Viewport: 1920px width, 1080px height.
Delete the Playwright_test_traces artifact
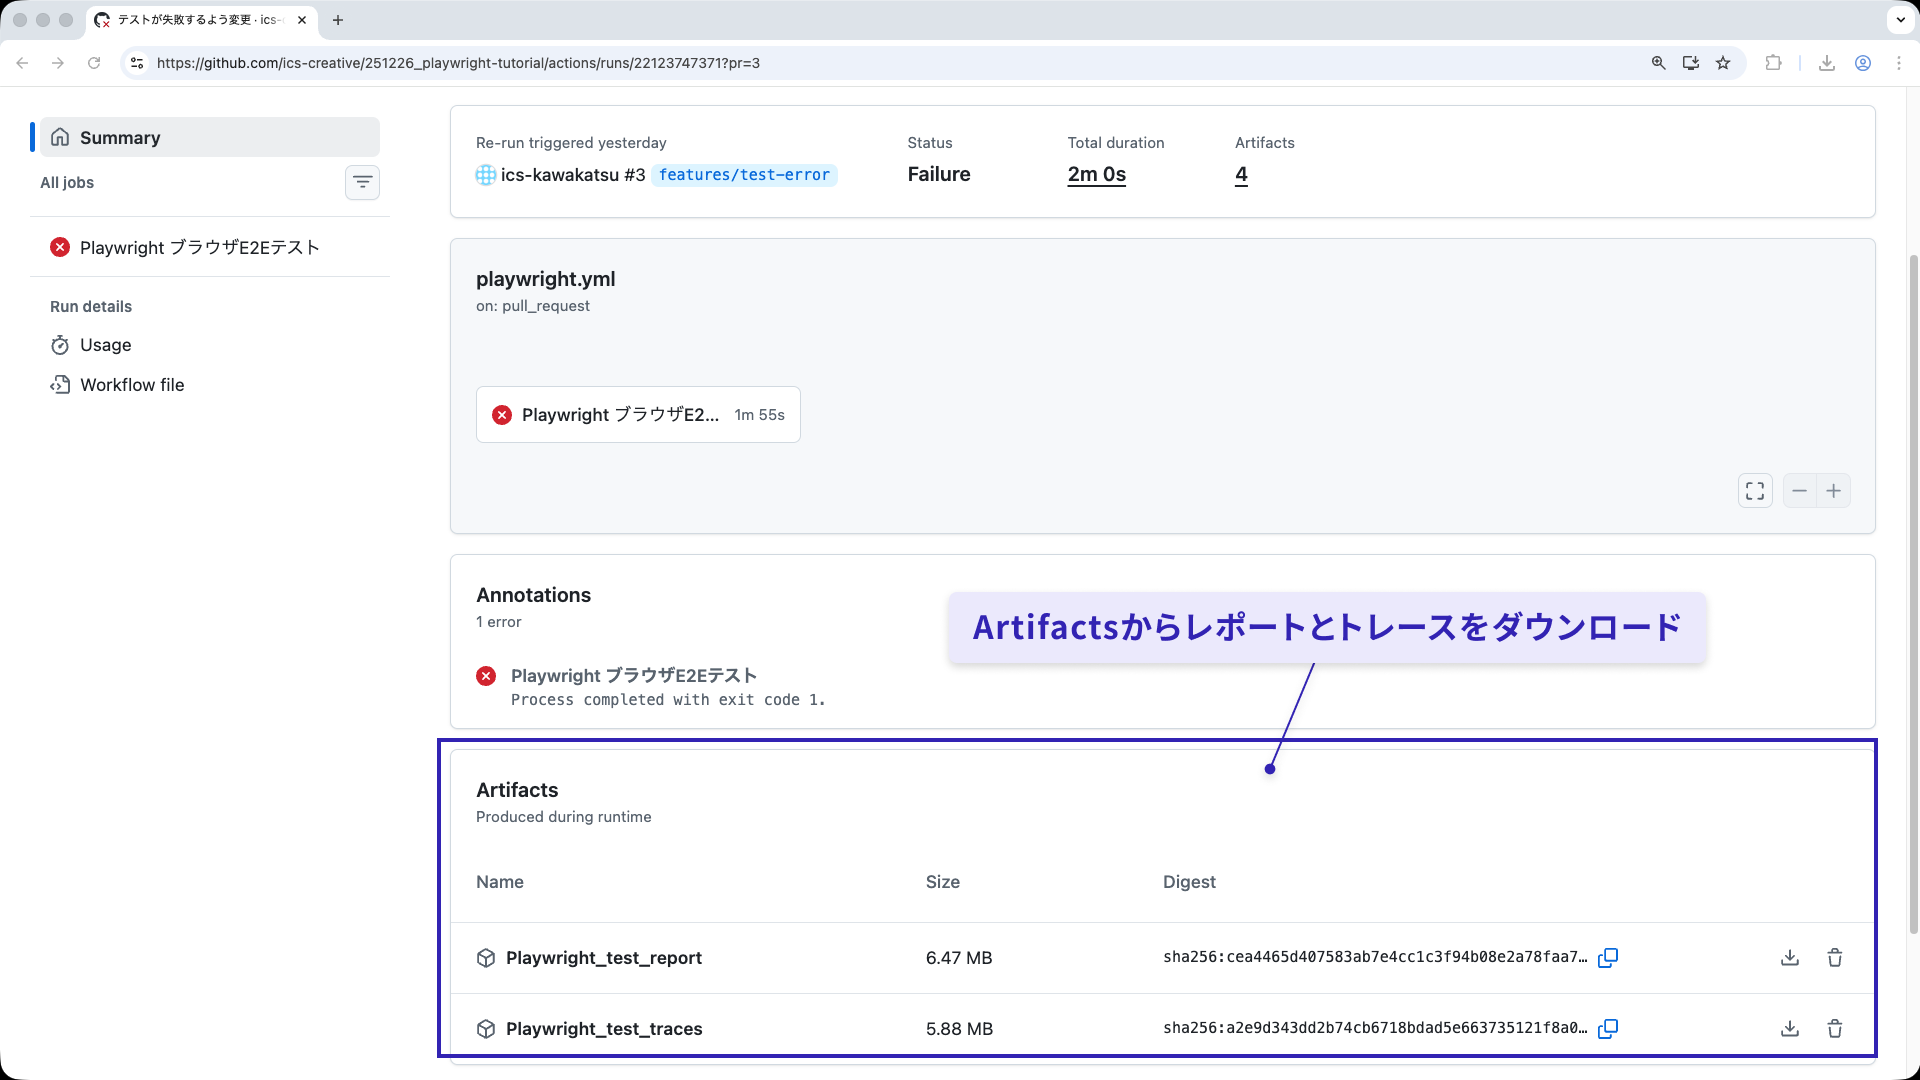(1835, 1028)
